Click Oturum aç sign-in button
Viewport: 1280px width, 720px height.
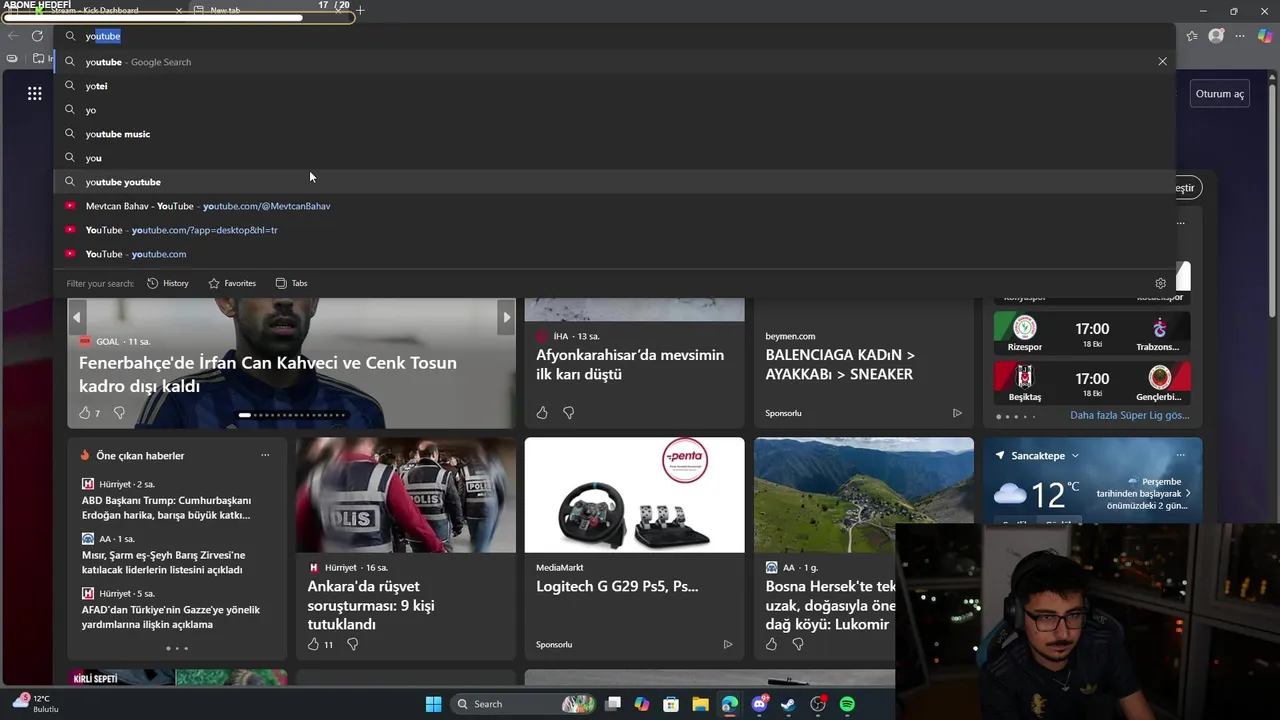[x=1219, y=94]
